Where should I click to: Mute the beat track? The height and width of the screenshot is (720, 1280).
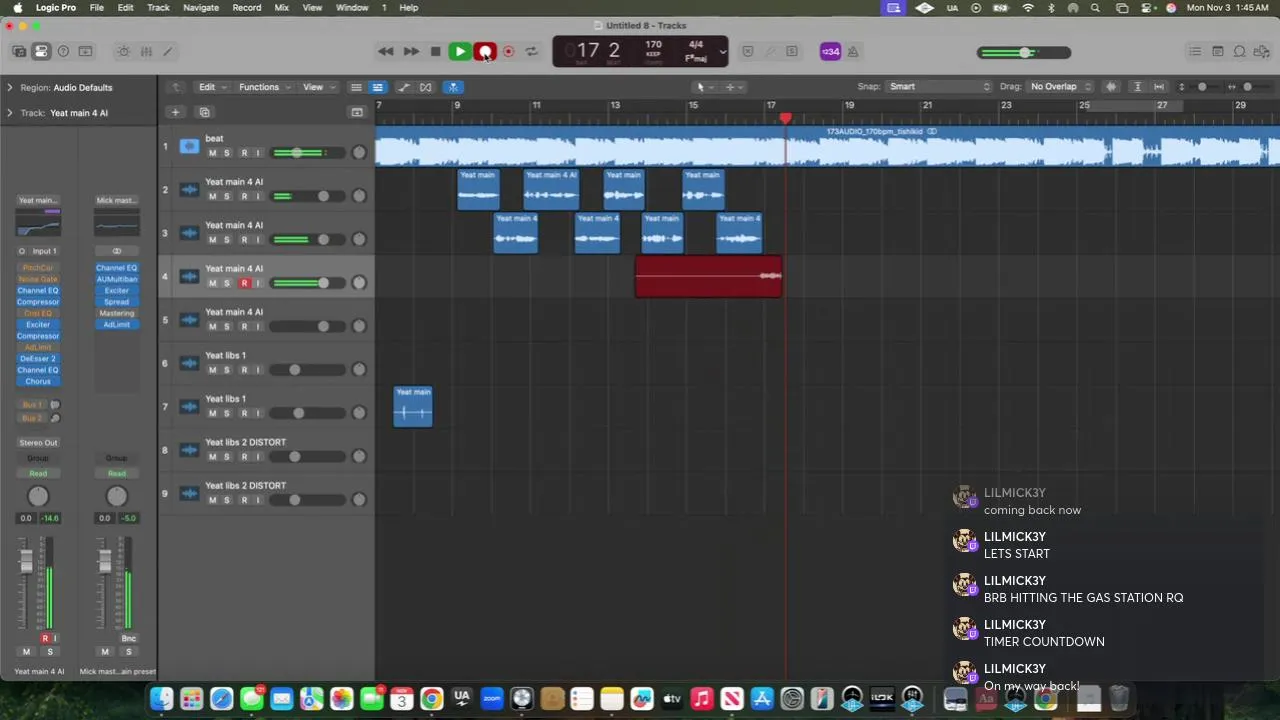[x=212, y=153]
